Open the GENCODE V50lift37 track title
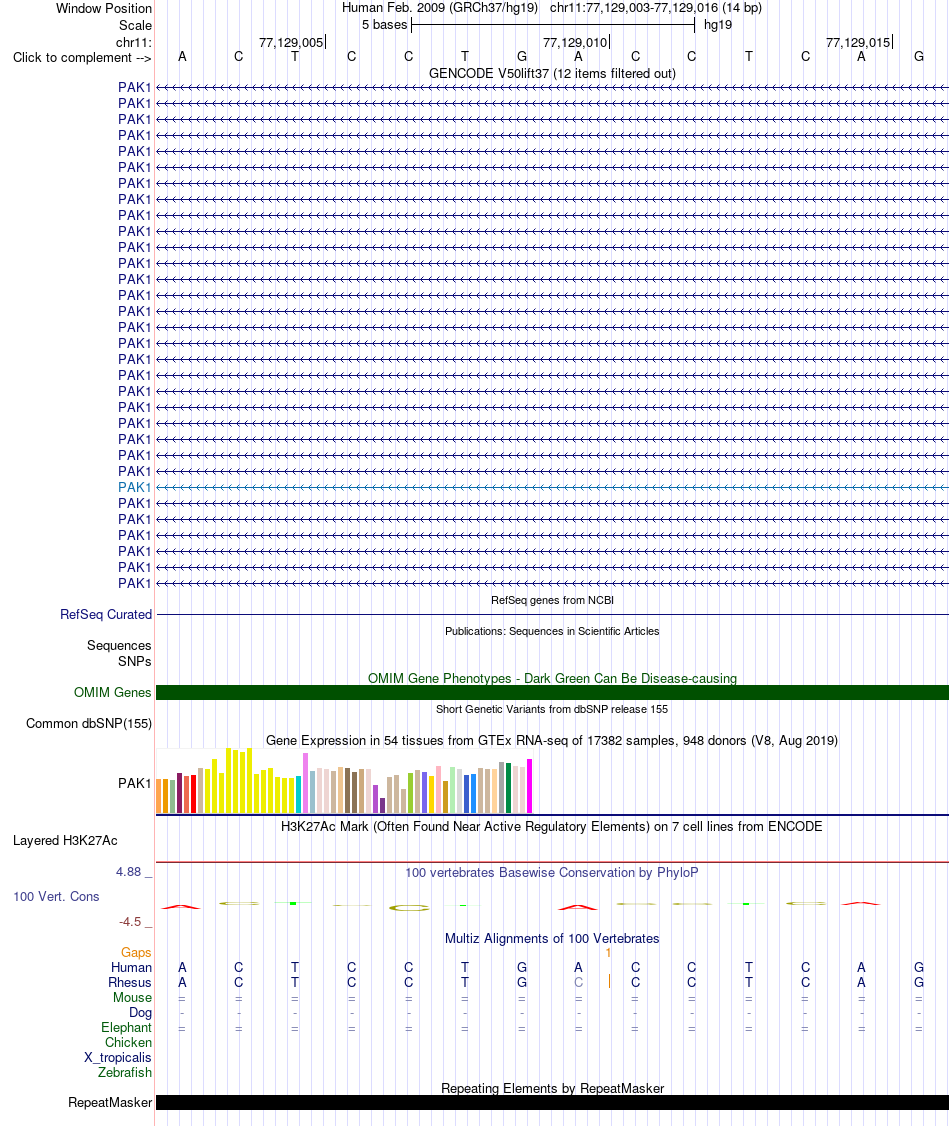This screenshot has width=950, height=1126. 552,73
